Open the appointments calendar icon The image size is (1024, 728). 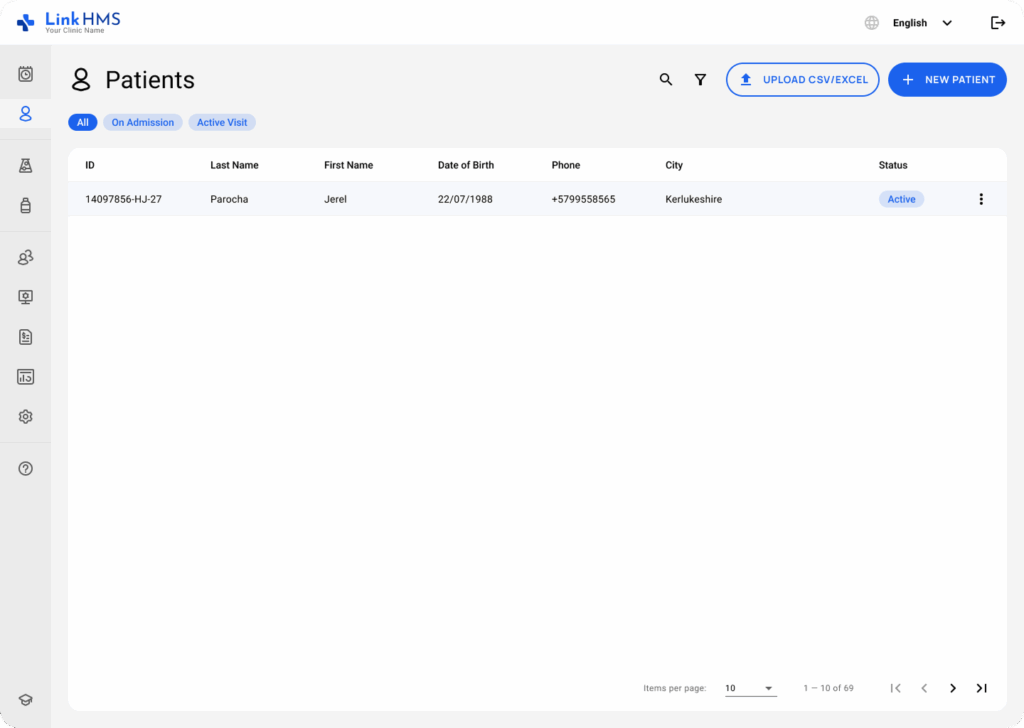25,72
